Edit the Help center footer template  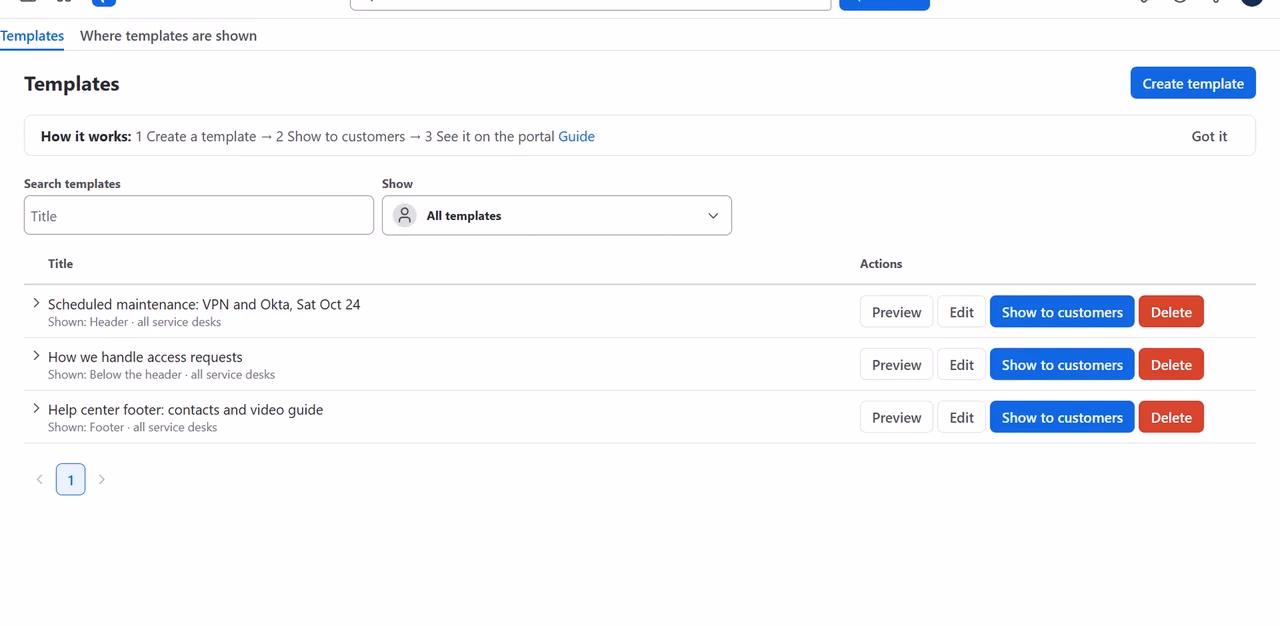(961, 417)
